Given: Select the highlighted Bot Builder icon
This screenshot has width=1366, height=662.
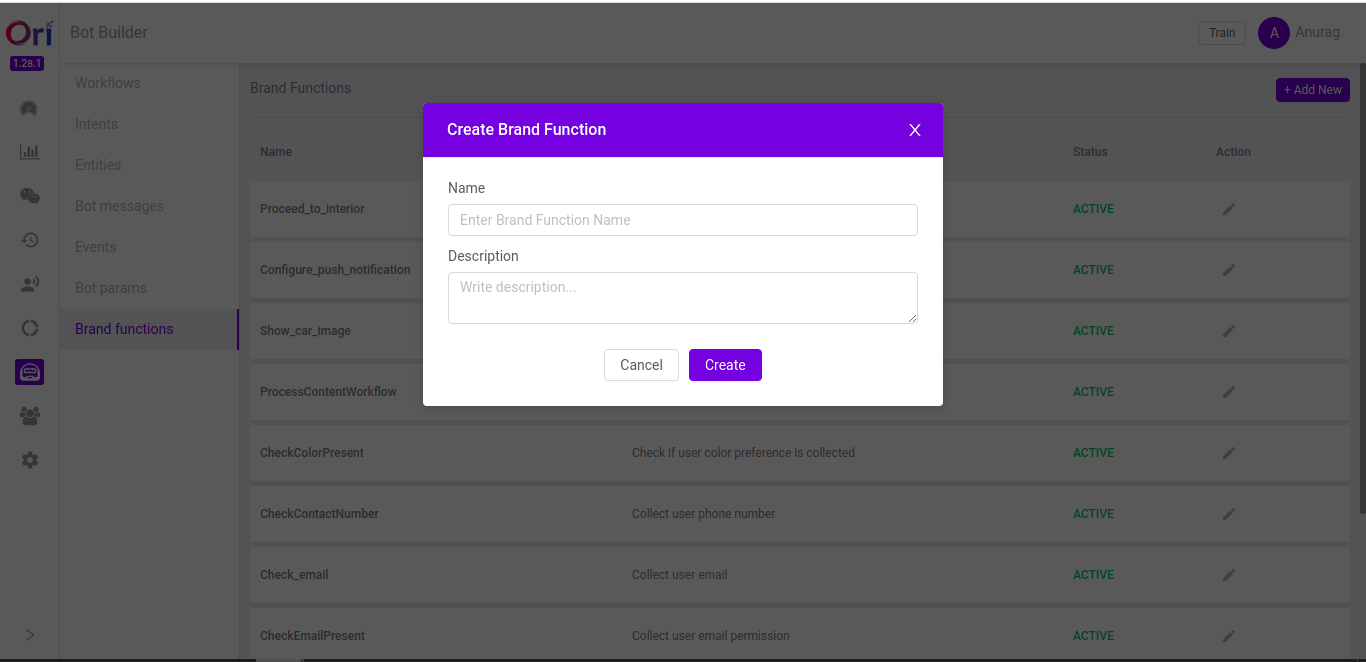Looking at the screenshot, I should (29, 371).
